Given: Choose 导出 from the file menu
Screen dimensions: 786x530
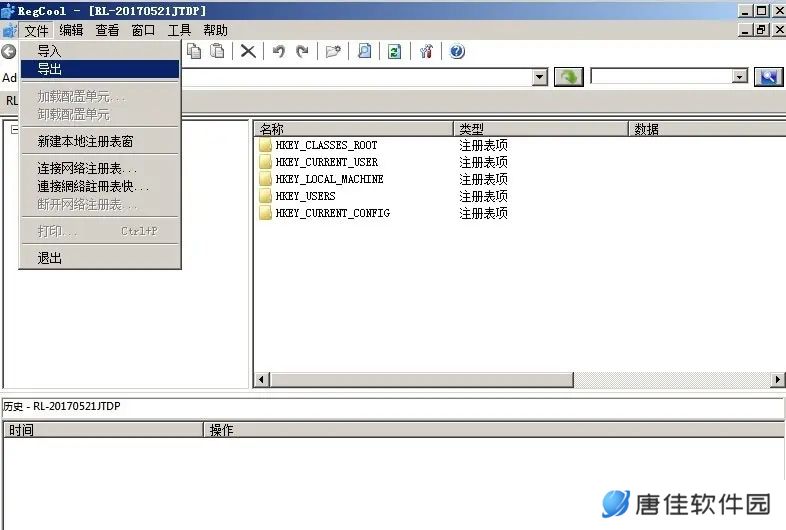Looking at the screenshot, I should [100, 69].
